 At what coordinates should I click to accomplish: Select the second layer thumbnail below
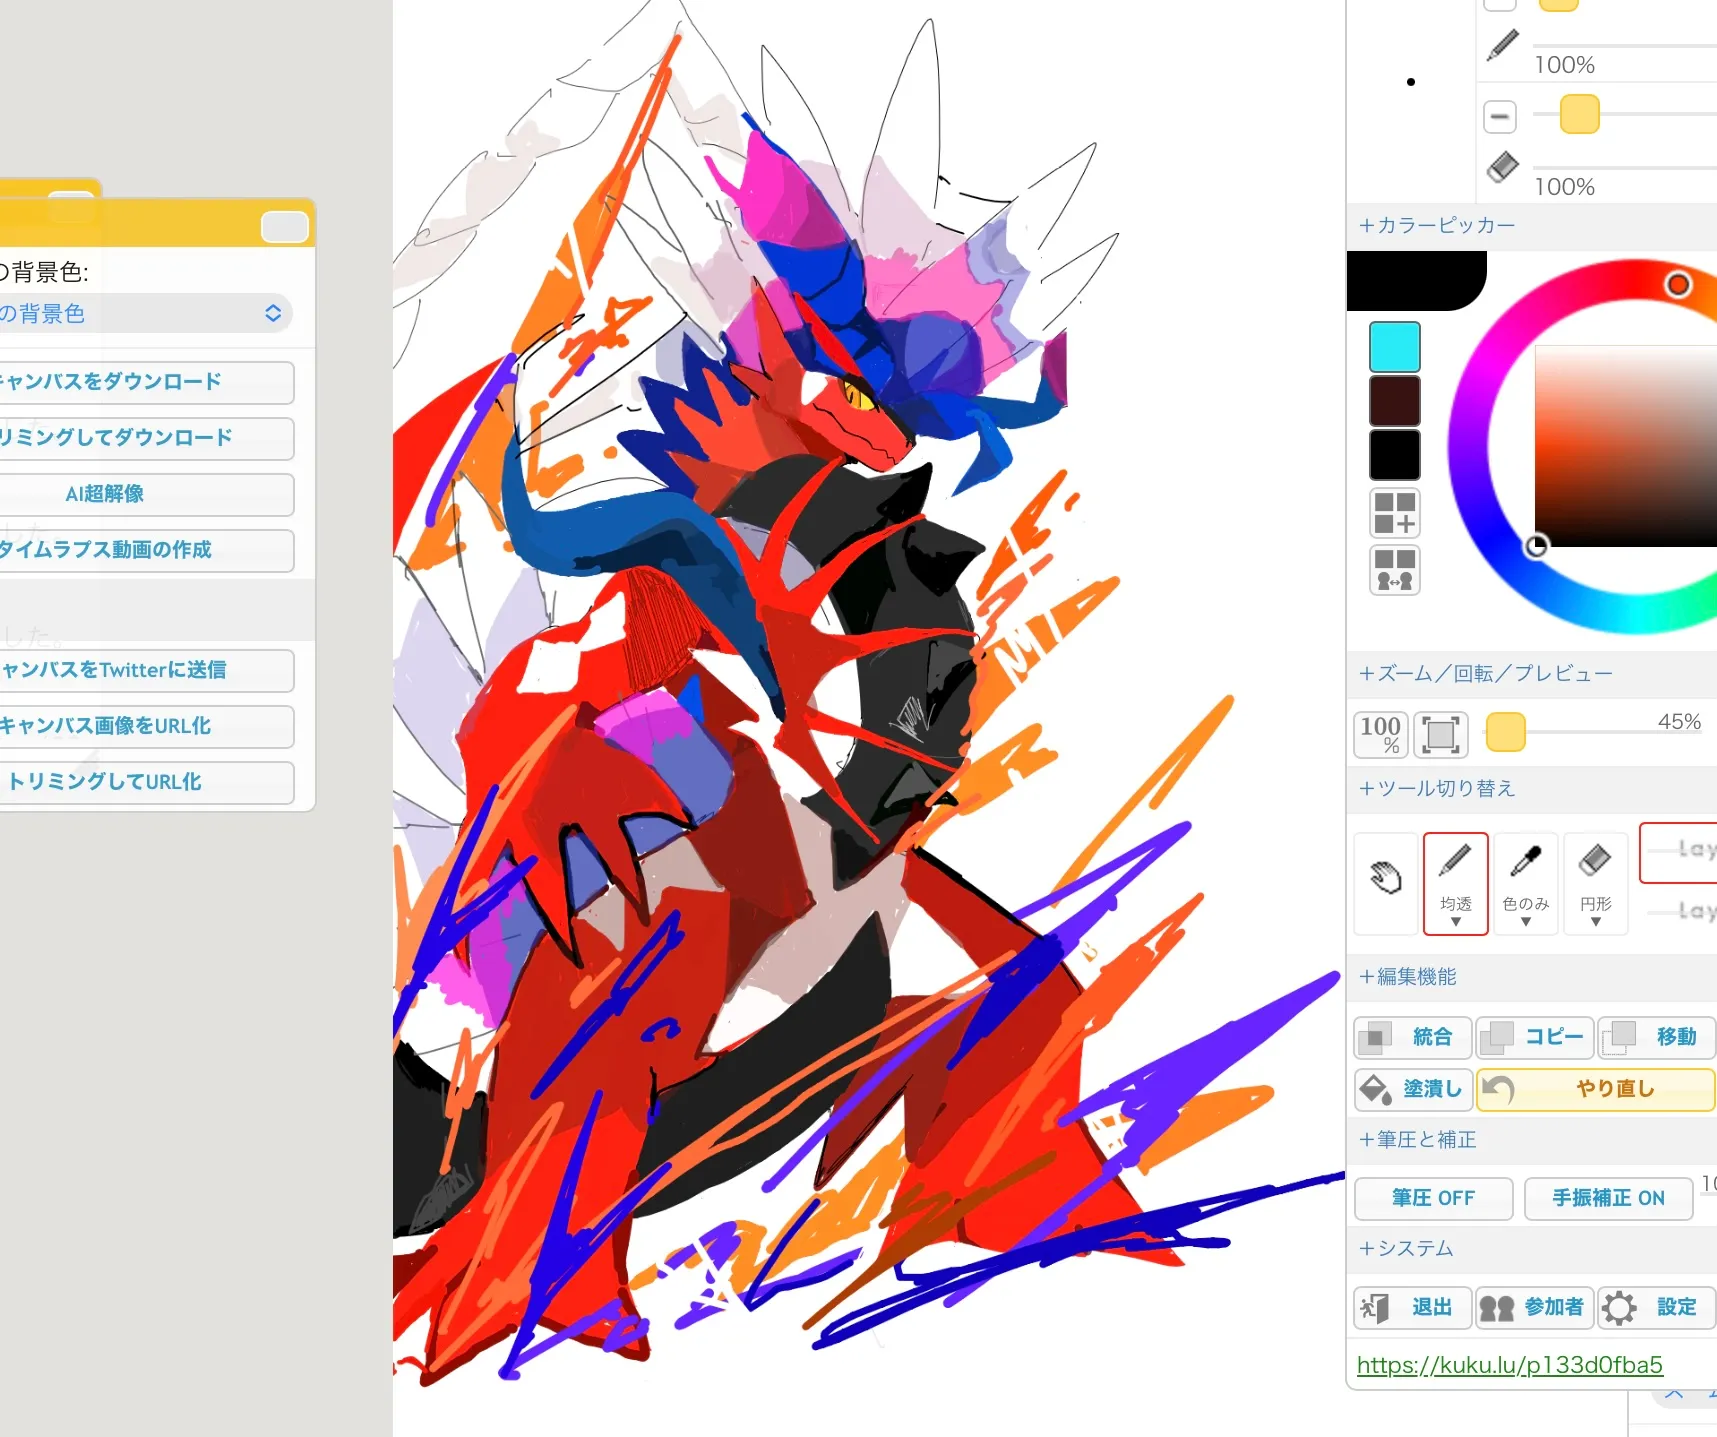pyautogui.click(x=1679, y=912)
